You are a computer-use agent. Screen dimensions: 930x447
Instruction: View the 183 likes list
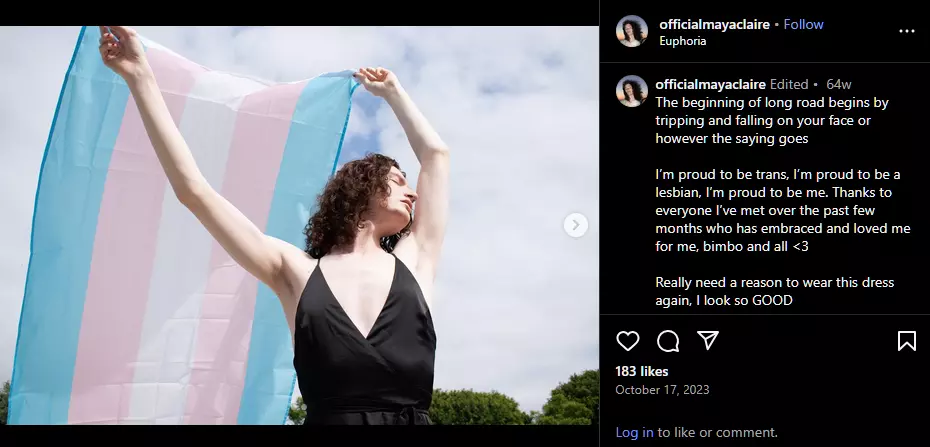642,371
